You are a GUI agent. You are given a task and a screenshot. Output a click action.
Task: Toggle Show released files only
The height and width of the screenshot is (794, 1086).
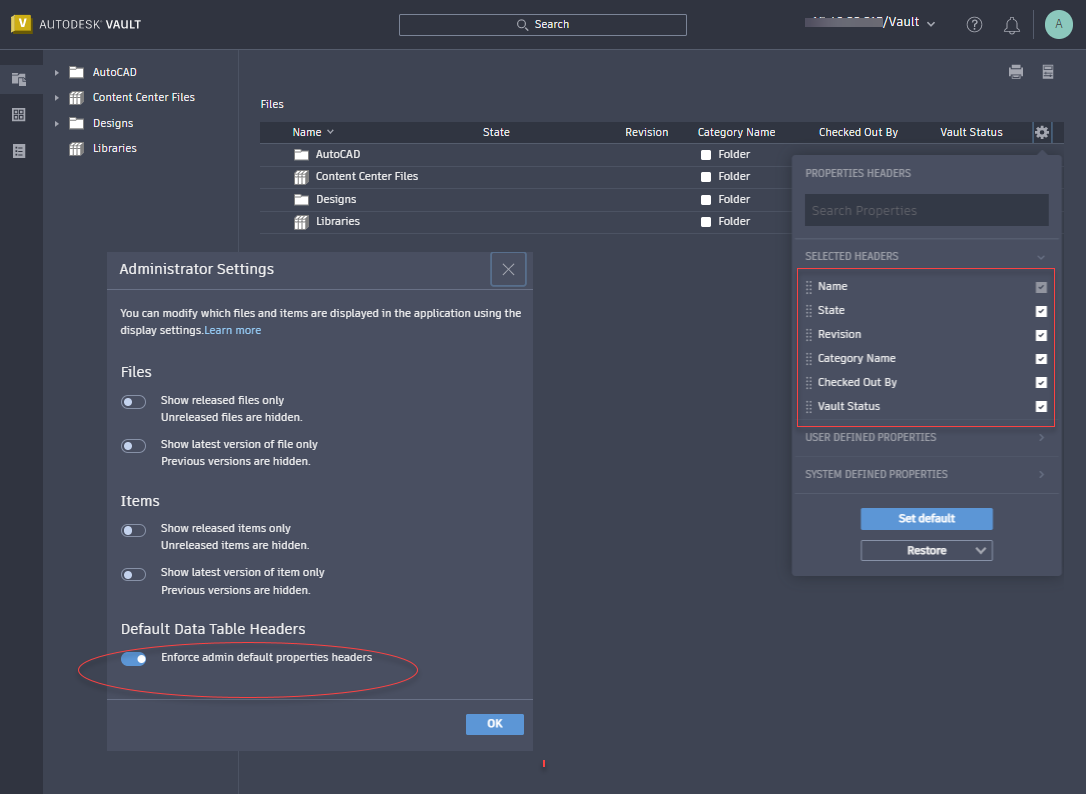[133, 402]
